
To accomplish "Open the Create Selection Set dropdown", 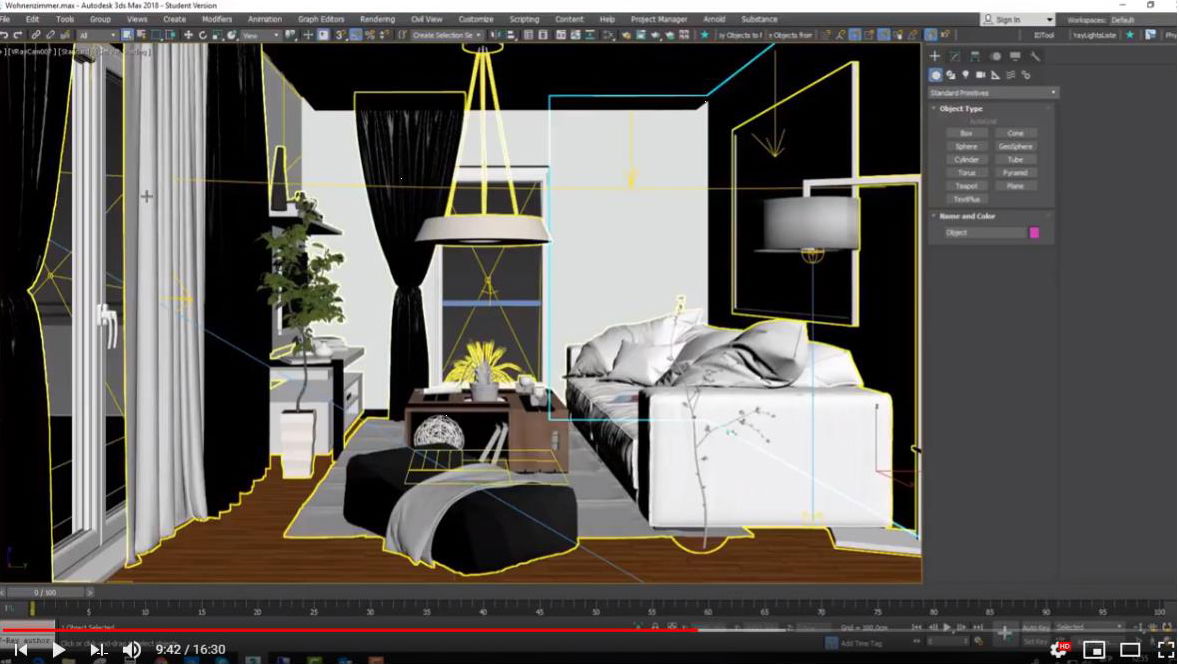I will (447, 35).
